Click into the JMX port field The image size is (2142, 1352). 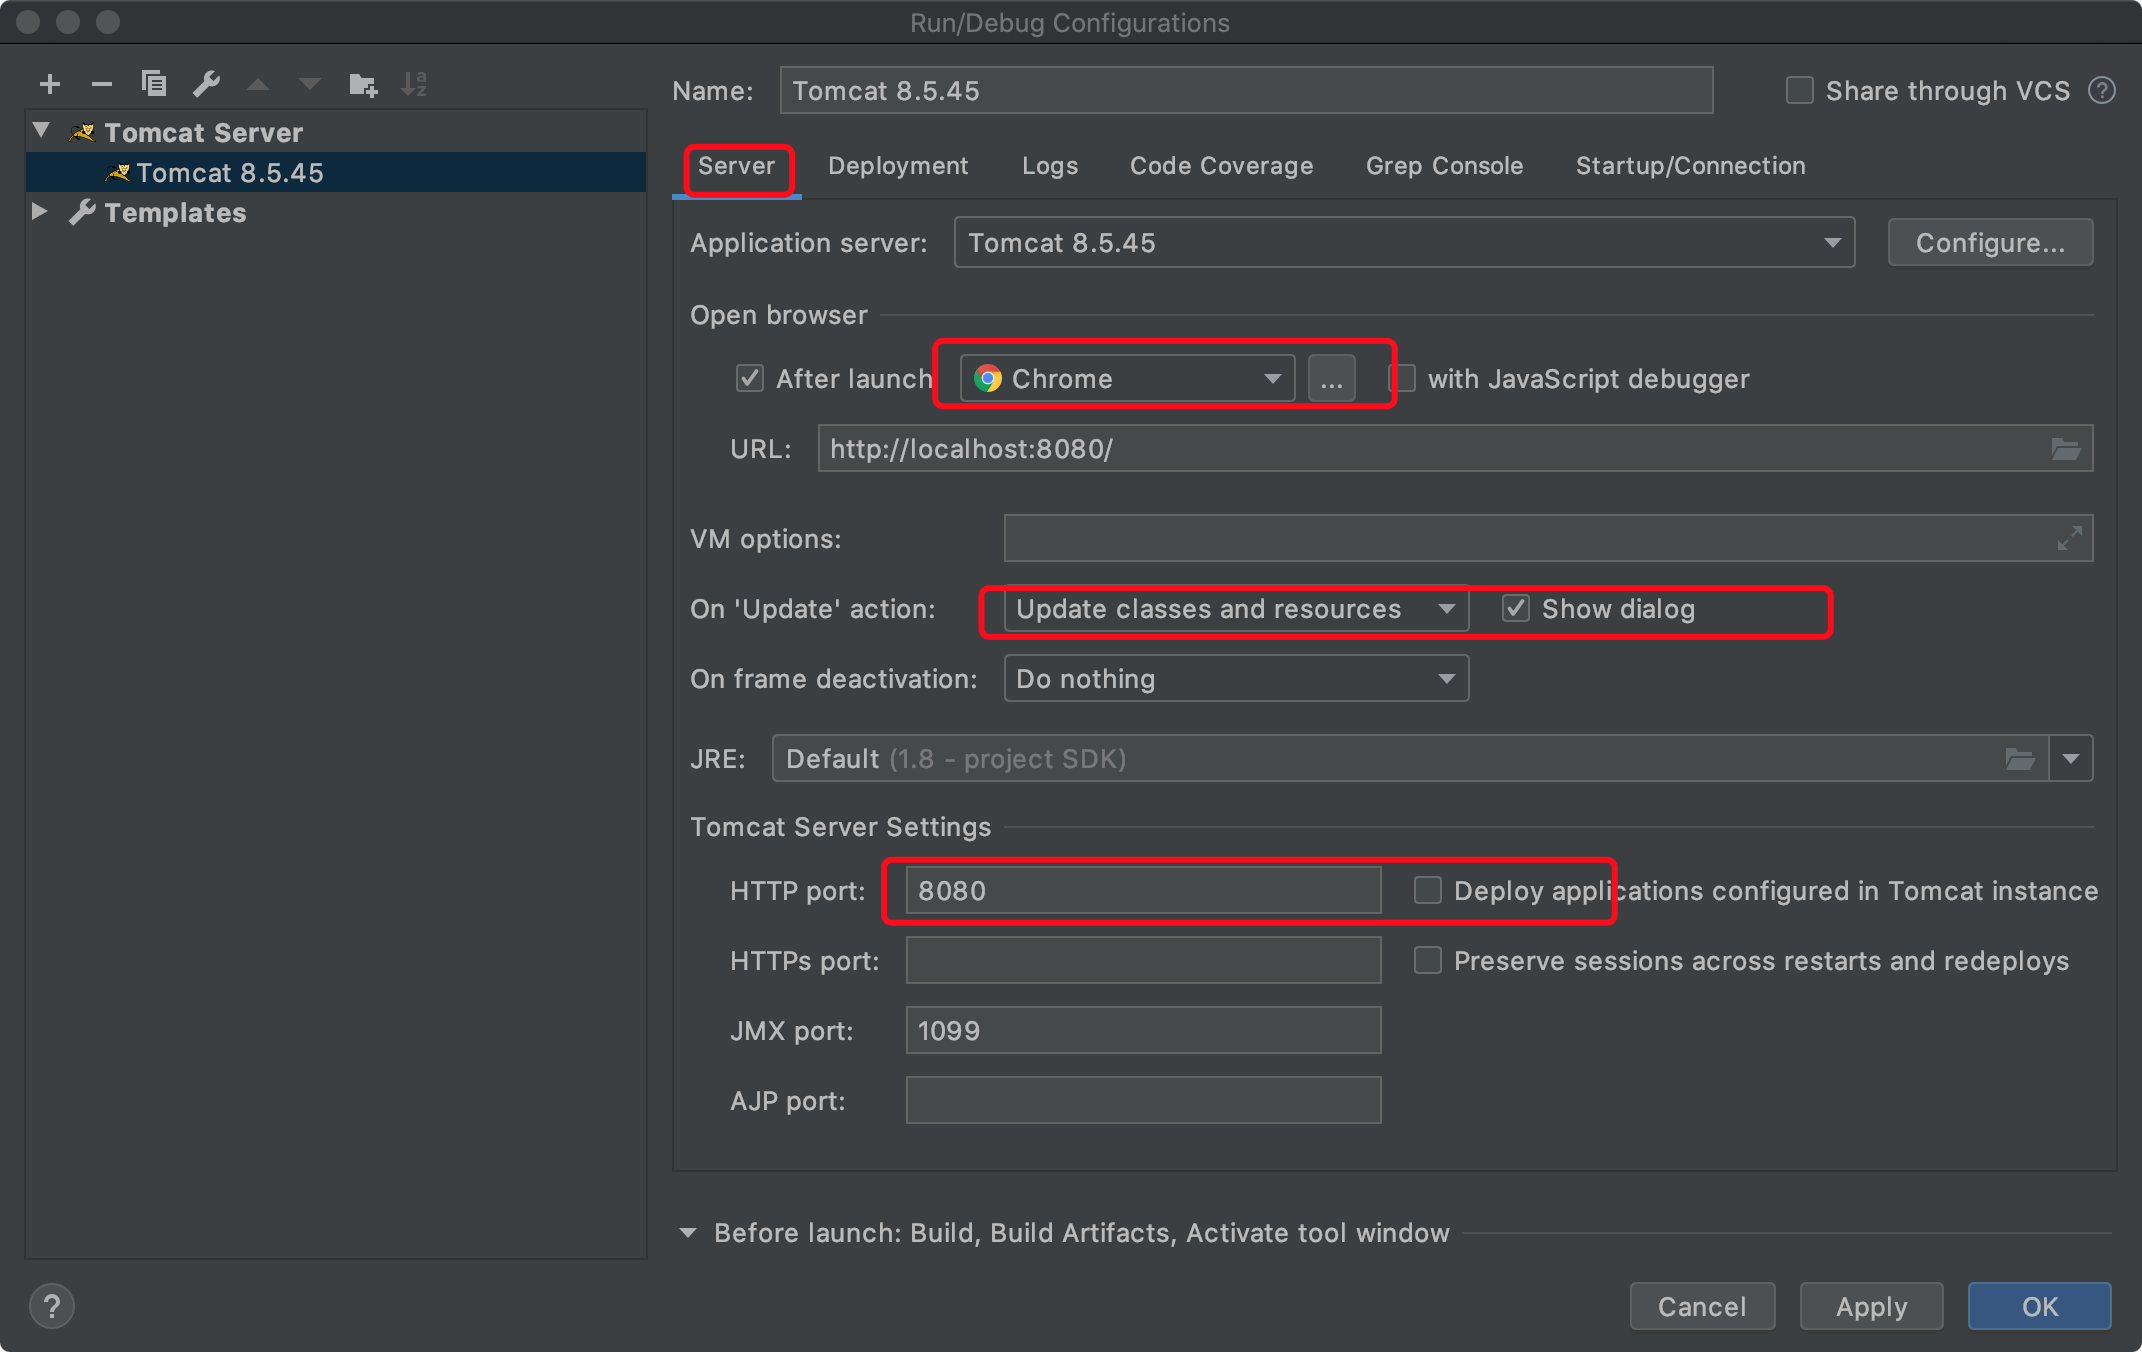(x=1143, y=1030)
